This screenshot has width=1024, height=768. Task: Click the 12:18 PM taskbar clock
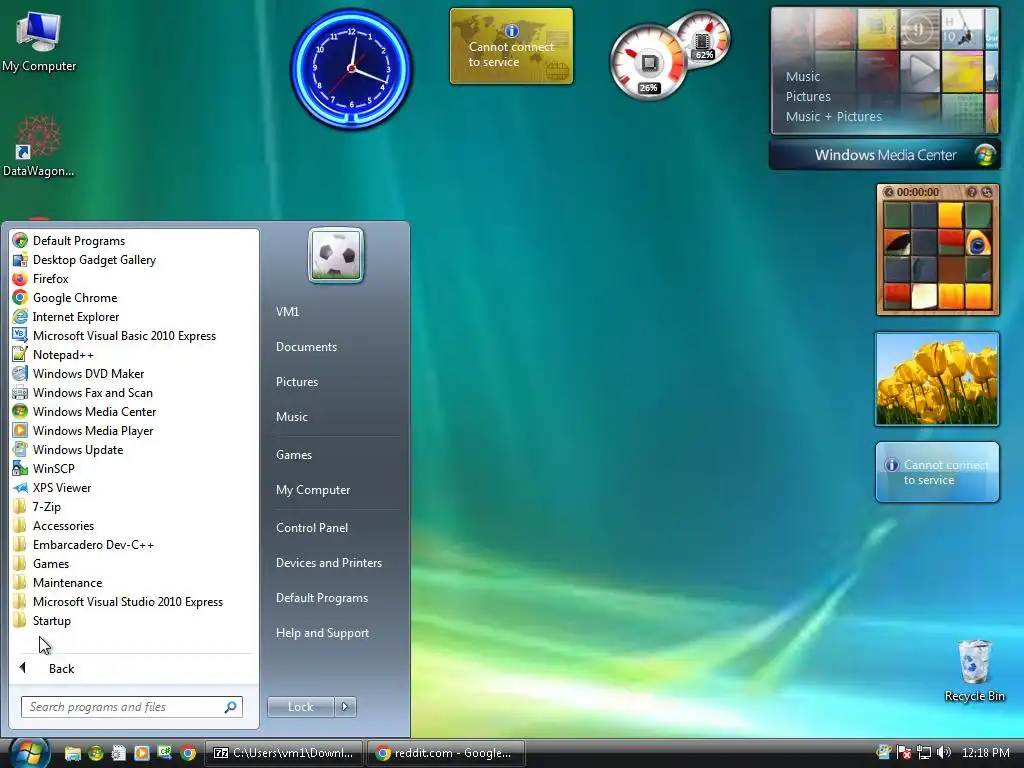985,753
